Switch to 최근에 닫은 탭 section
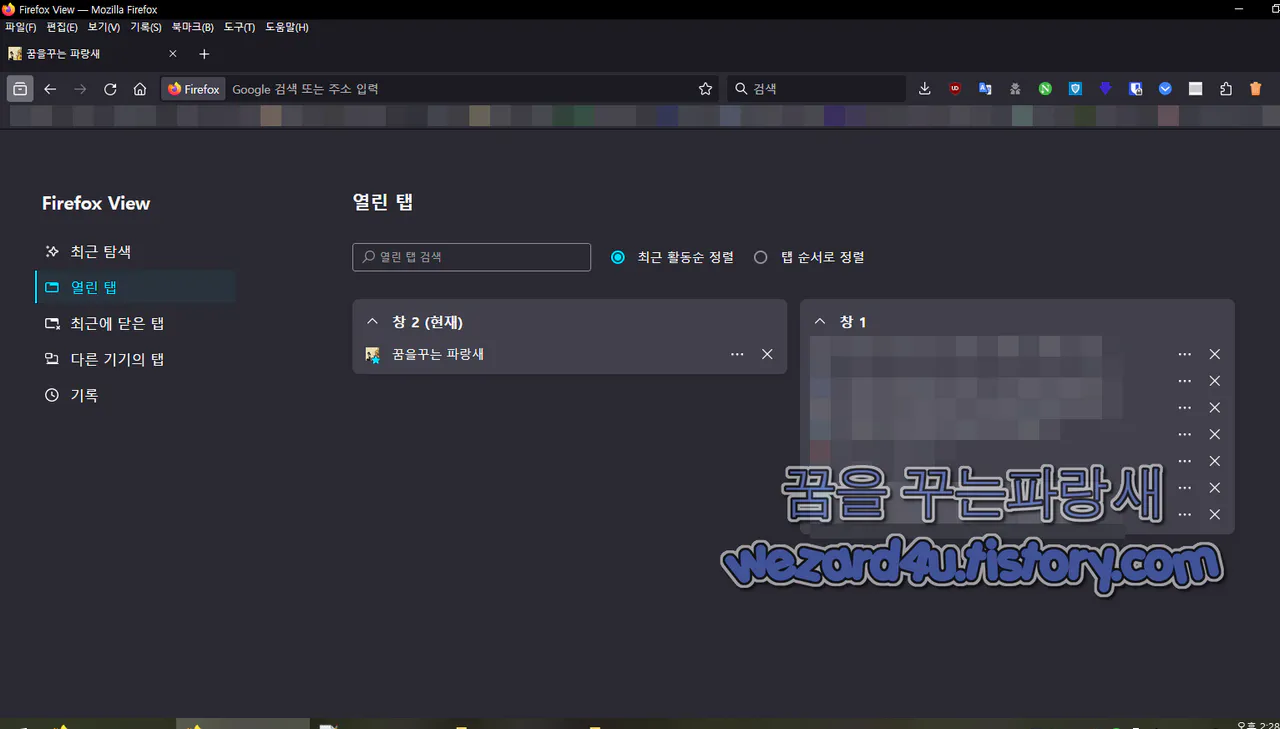1280x729 pixels. pos(116,323)
